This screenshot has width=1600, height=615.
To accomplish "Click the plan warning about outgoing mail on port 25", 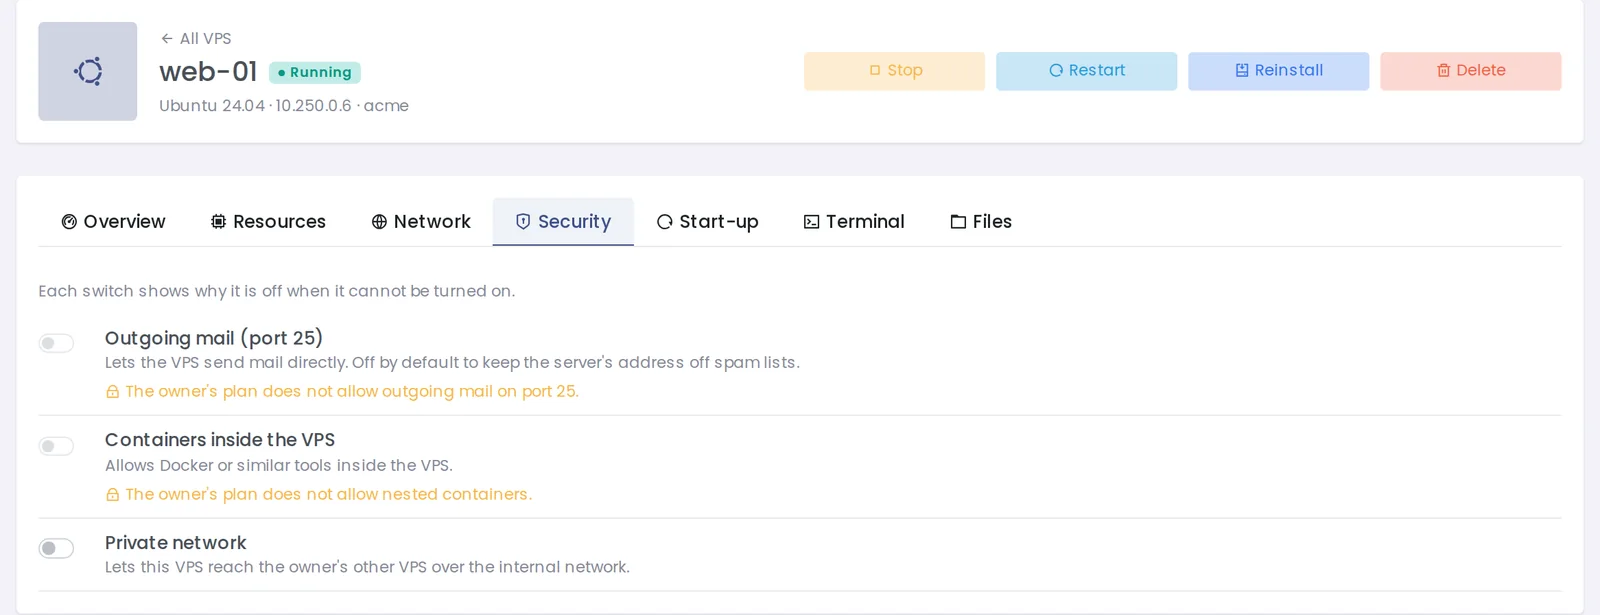I will [352, 392].
